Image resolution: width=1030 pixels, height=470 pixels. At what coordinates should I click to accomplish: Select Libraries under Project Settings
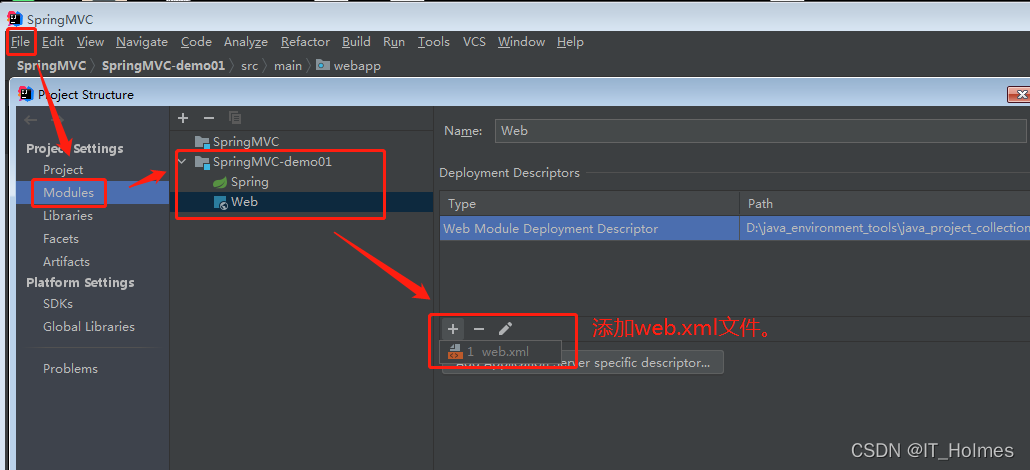click(x=68, y=216)
